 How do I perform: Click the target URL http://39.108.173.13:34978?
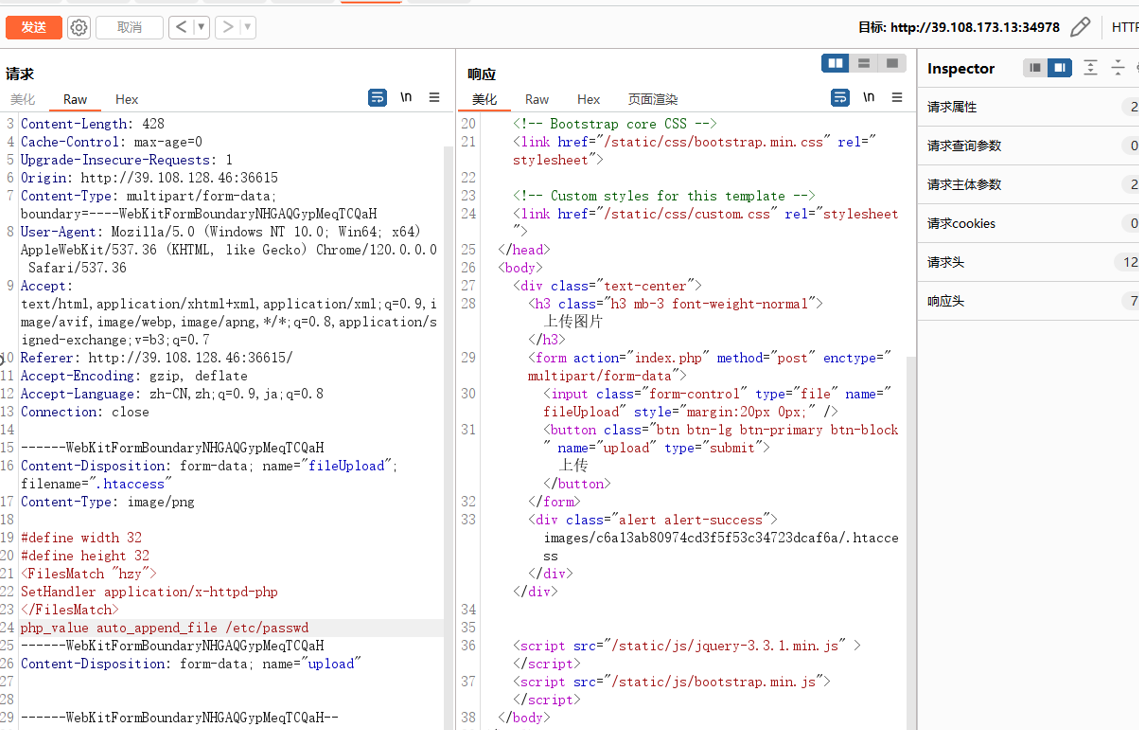point(975,28)
